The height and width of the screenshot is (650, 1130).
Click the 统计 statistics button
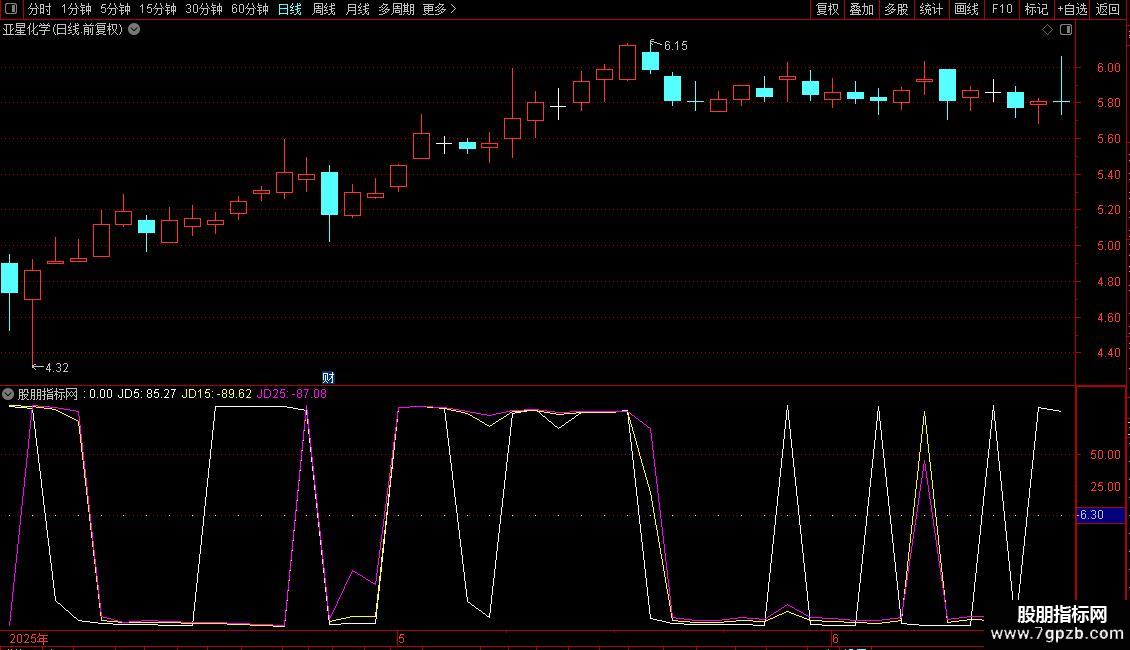pos(931,9)
